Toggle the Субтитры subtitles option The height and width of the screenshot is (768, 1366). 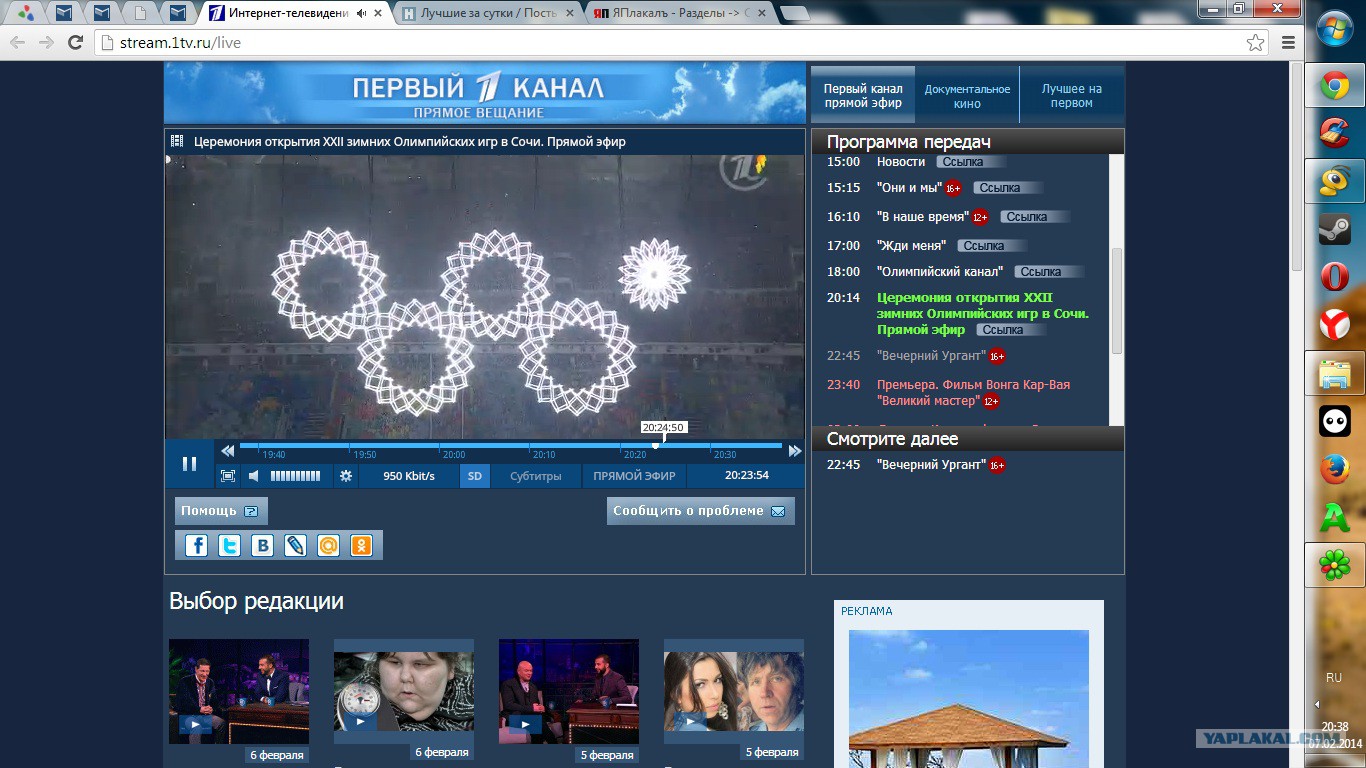tap(536, 476)
